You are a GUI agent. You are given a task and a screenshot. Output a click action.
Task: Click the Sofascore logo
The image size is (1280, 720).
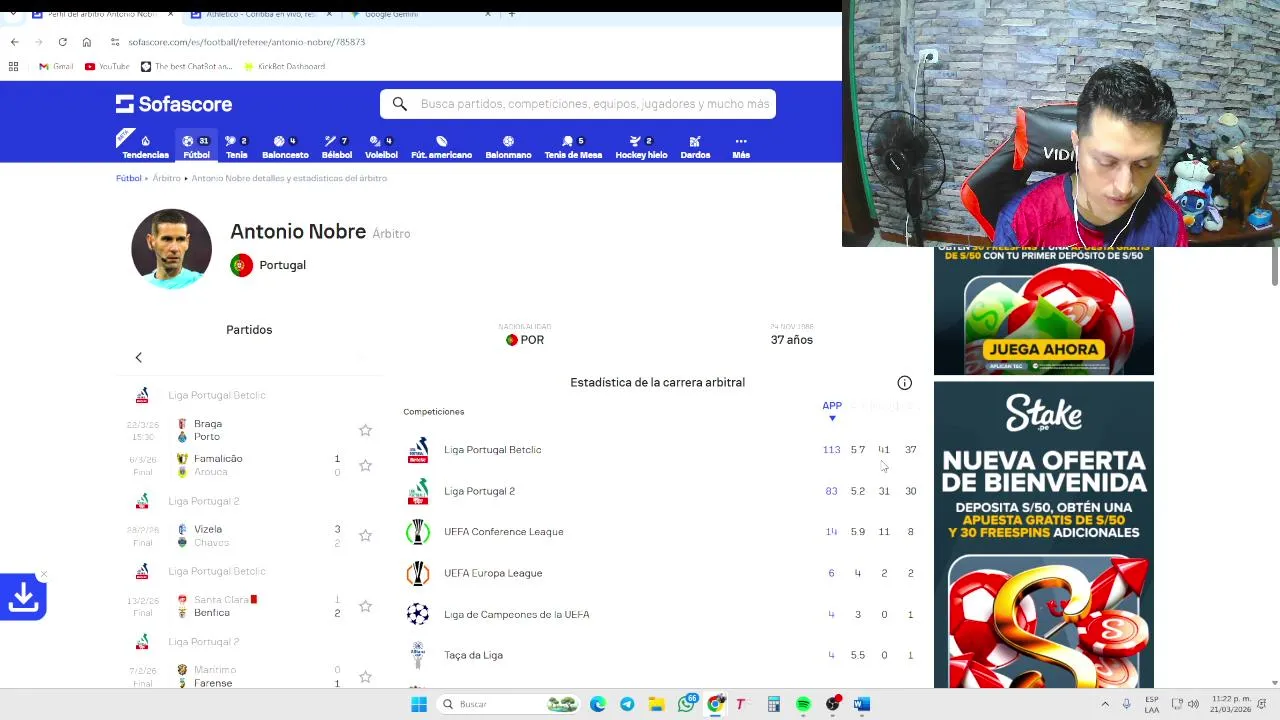tap(174, 104)
